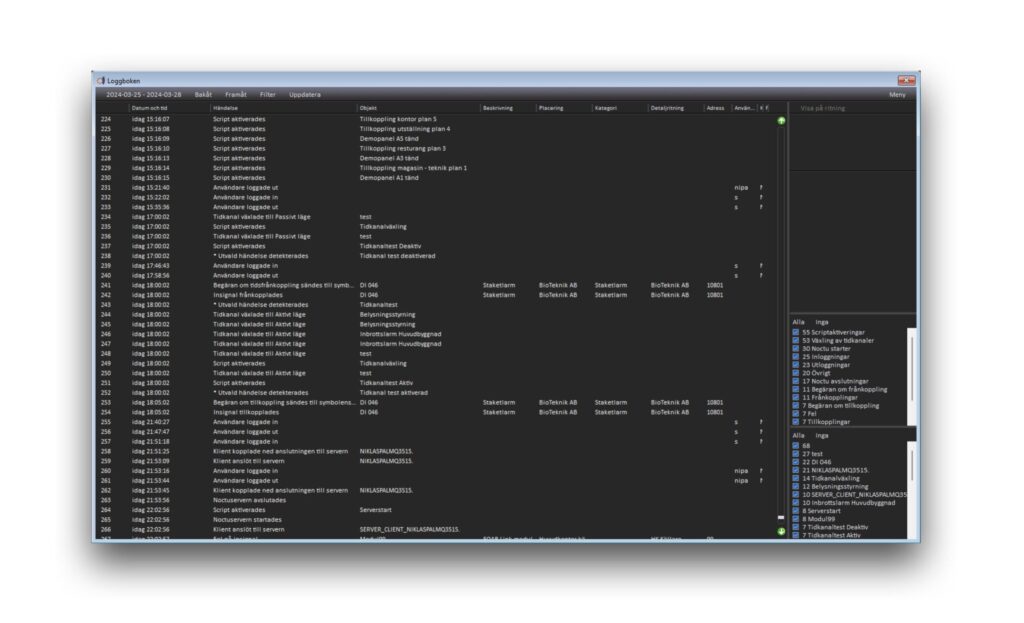1024x623 pixels.
Task: Click Visa på ritning button
Action: coord(823,108)
